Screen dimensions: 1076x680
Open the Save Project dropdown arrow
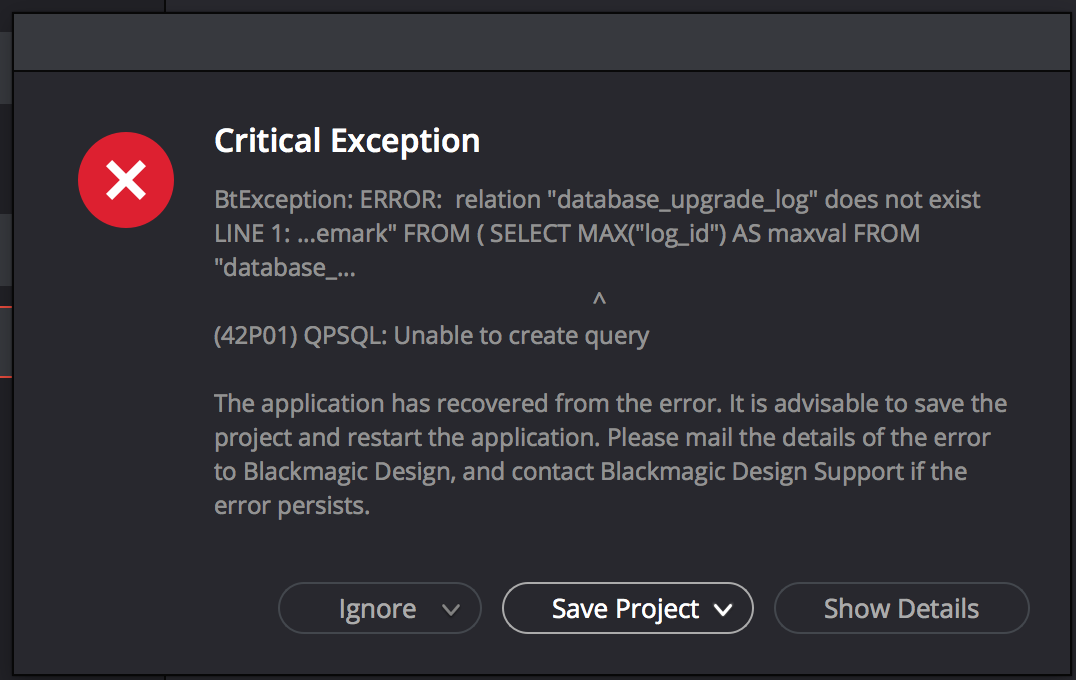point(723,609)
